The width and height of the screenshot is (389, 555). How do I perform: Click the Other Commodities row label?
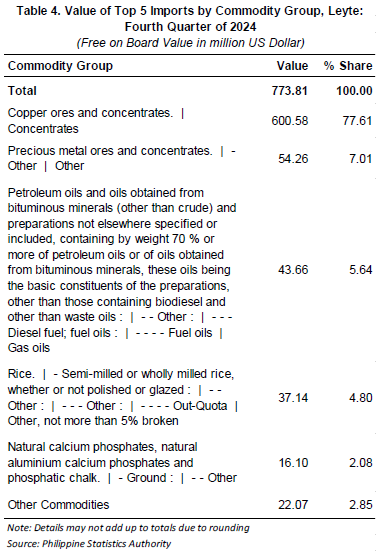[x=58, y=505]
